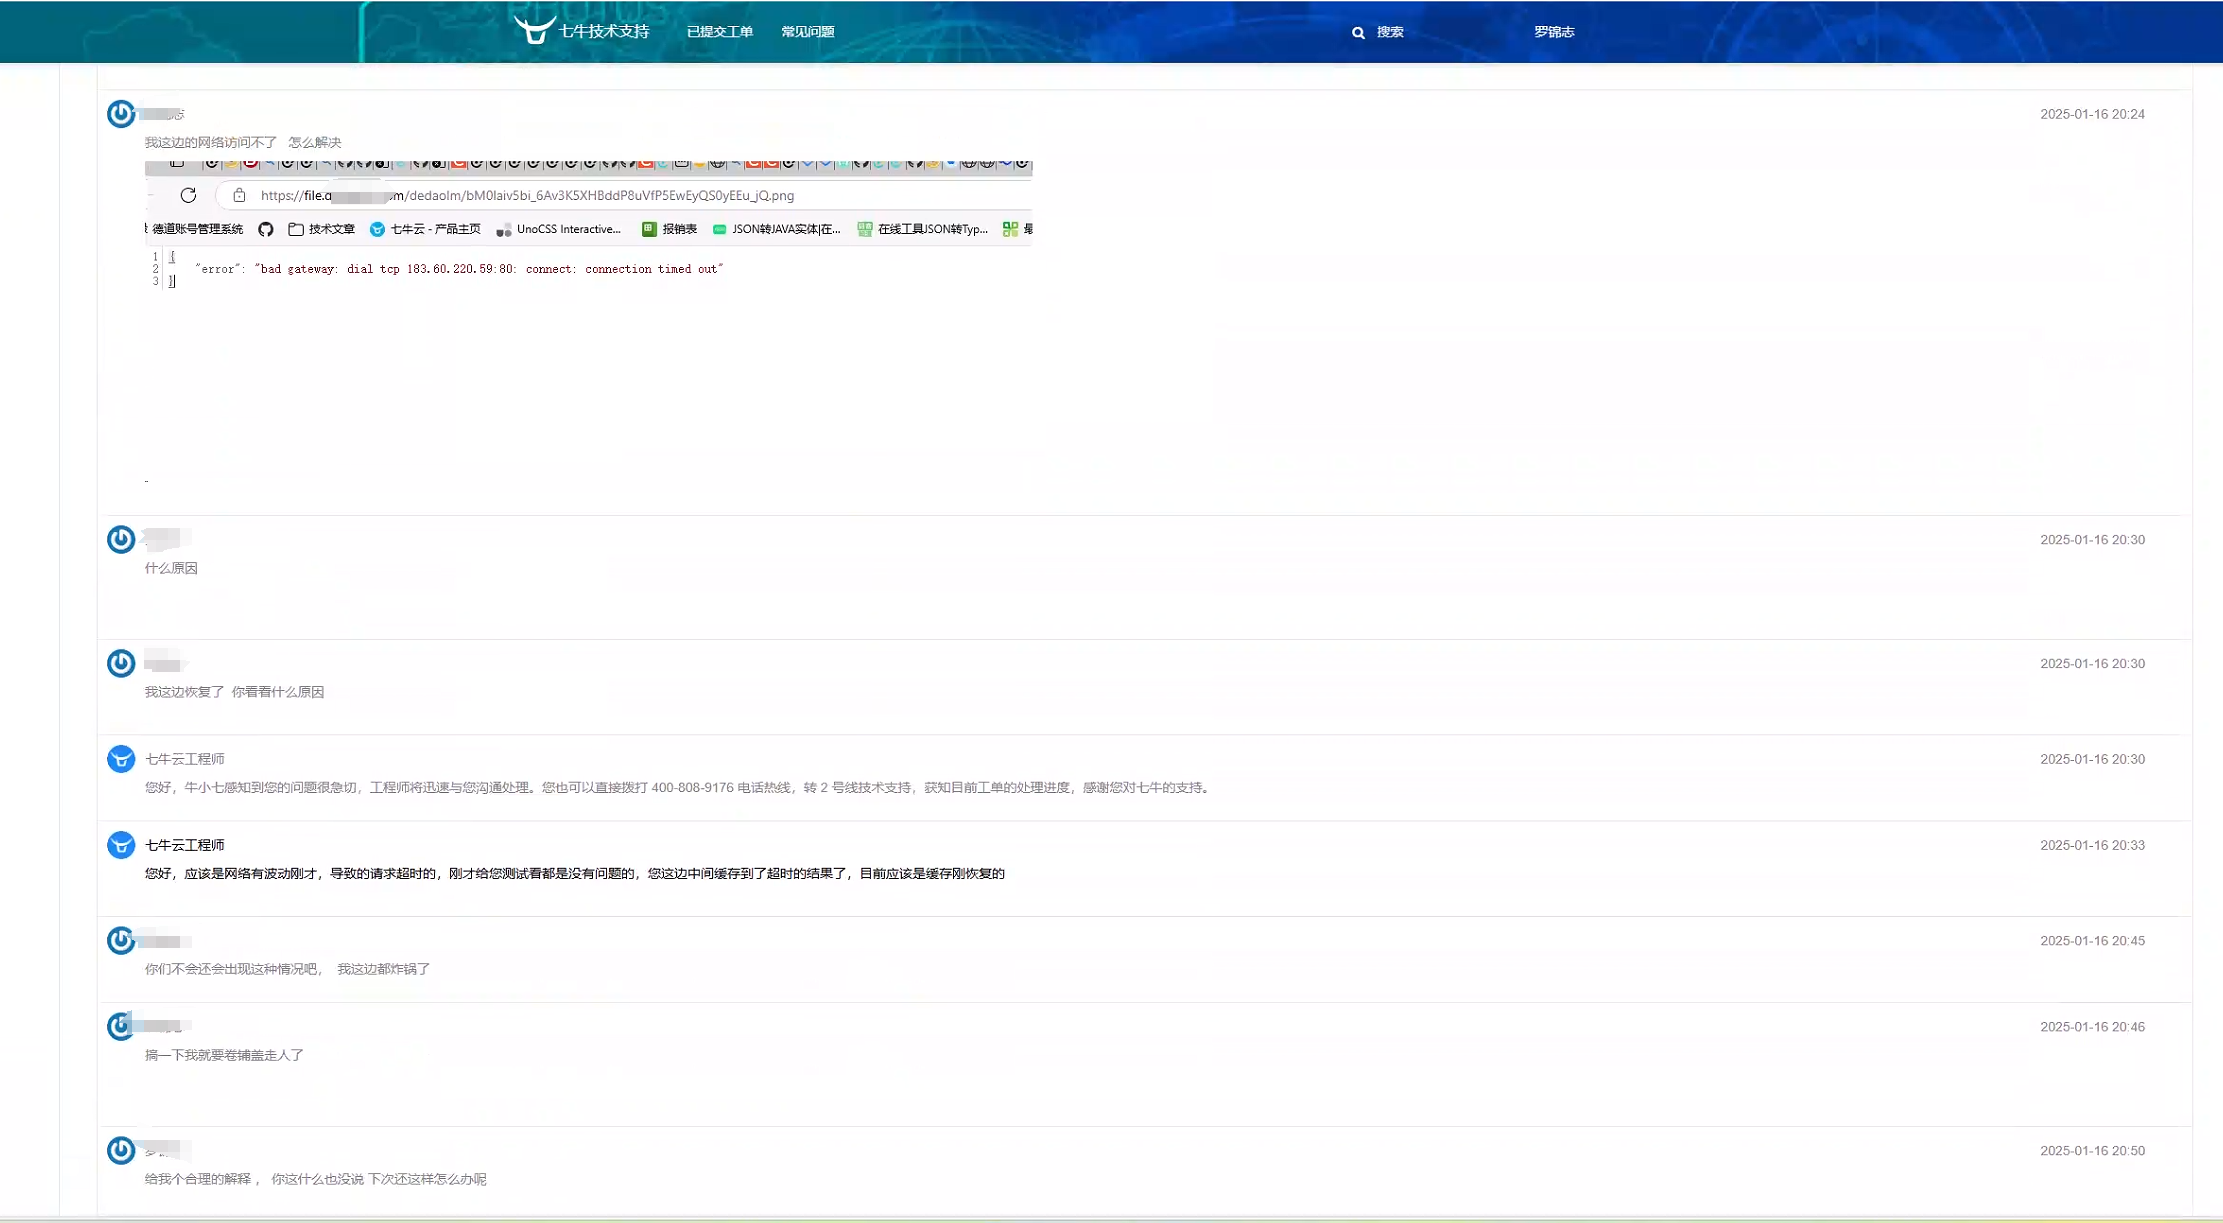Open the 已提交工单 menu item
The height and width of the screenshot is (1223, 2223).
[x=719, y=32]
